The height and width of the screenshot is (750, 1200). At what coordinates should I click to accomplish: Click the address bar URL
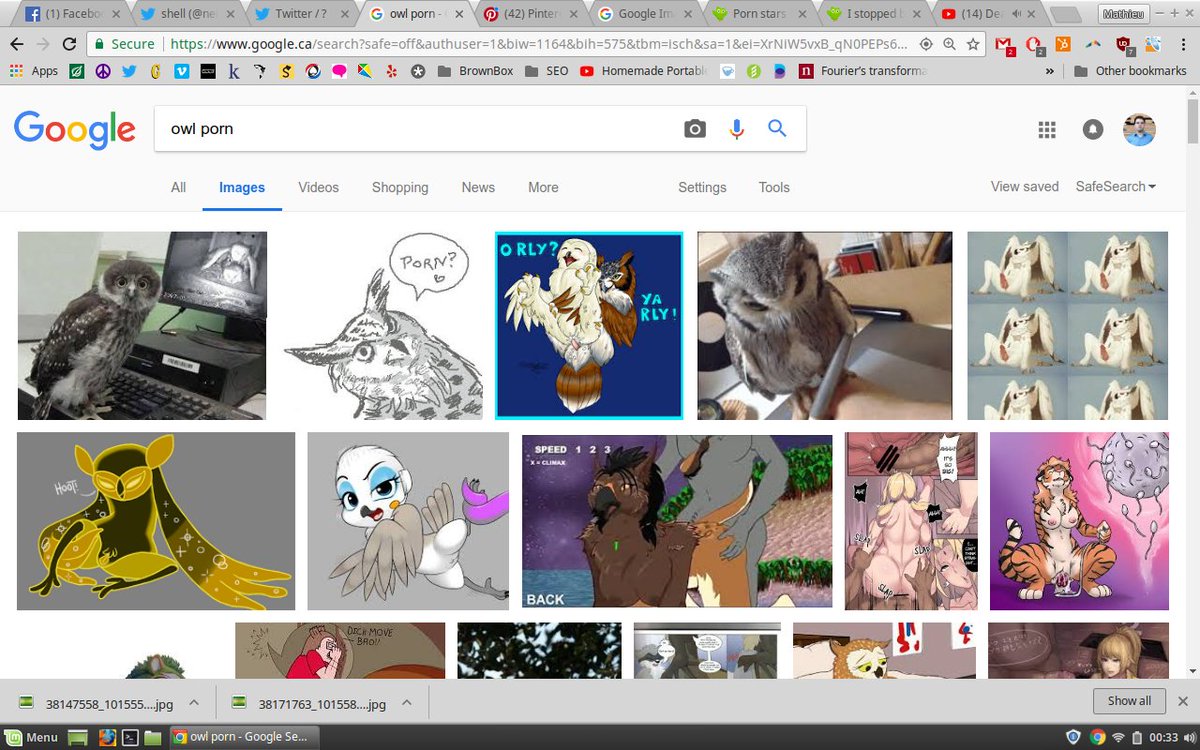coord(537,44)
